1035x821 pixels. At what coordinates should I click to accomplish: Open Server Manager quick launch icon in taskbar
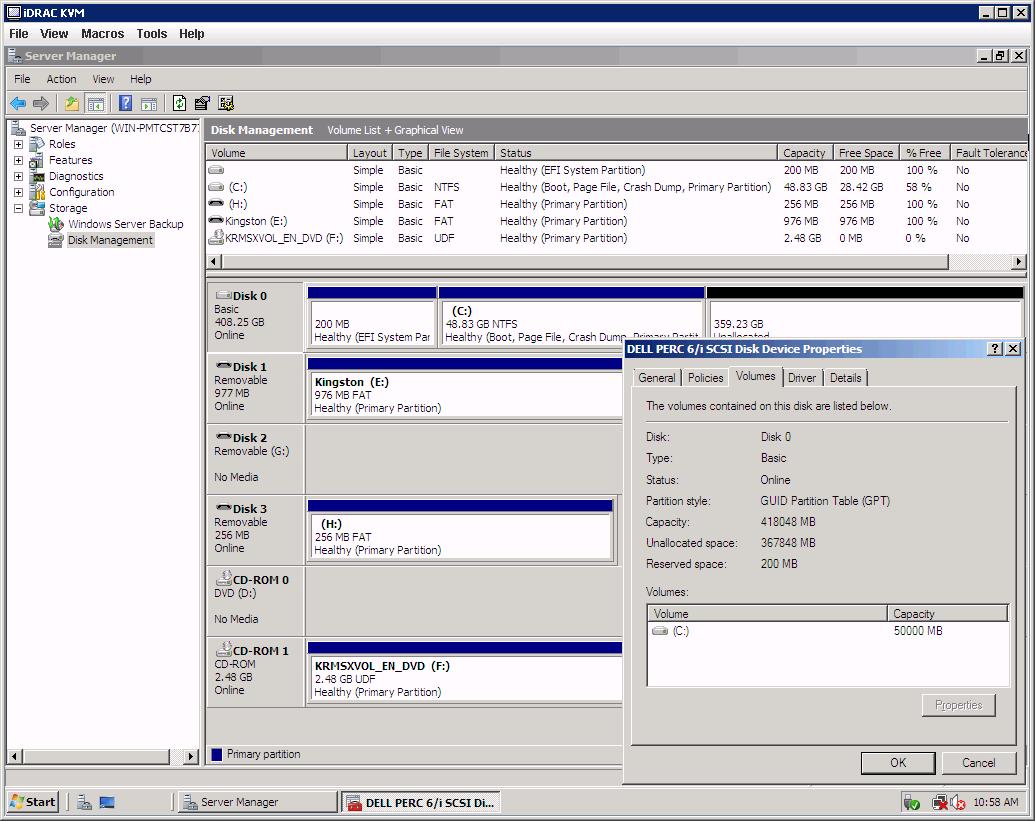click(x=84, y=802)
